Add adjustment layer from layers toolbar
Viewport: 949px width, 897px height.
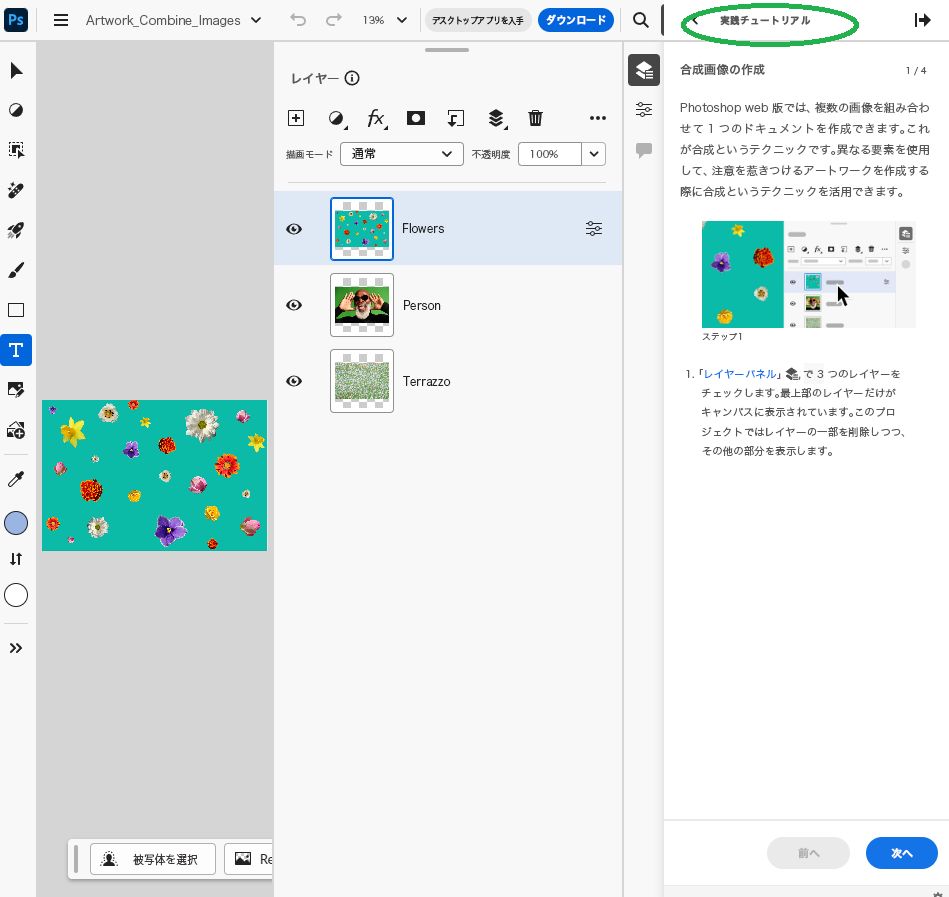(337, 118)
